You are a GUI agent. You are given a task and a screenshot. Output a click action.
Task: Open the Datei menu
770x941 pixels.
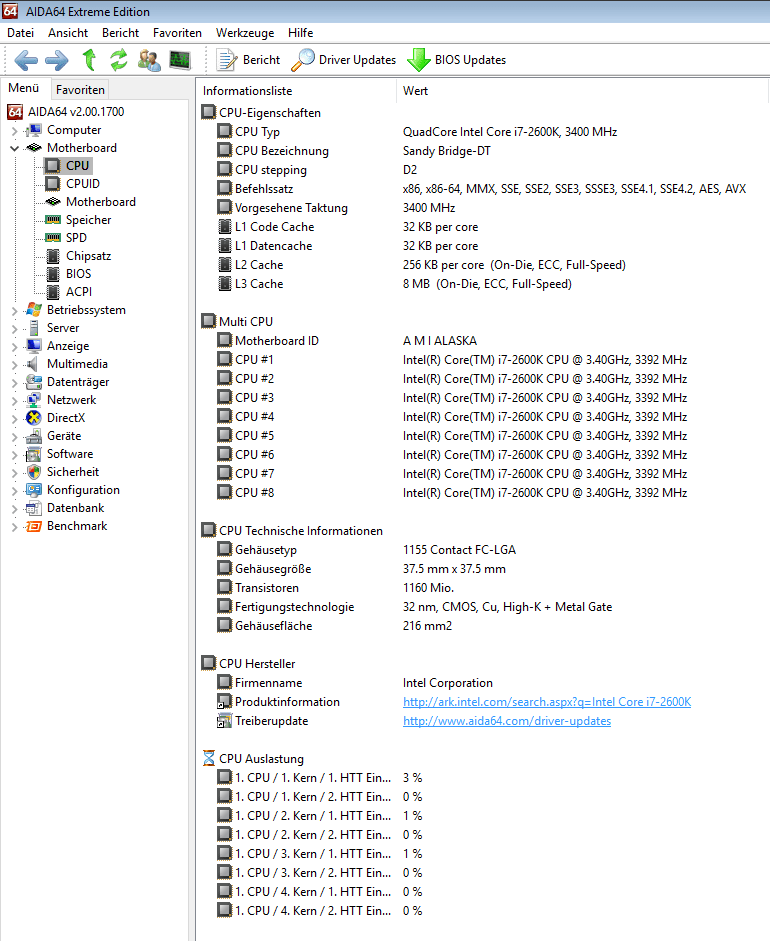[x=20, y=33]
